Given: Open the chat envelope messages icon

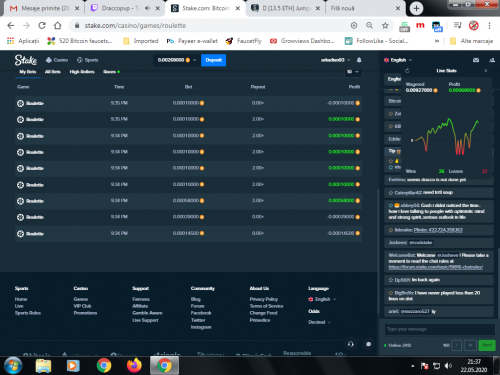Looking at the screenshot, I should (476, 60).
